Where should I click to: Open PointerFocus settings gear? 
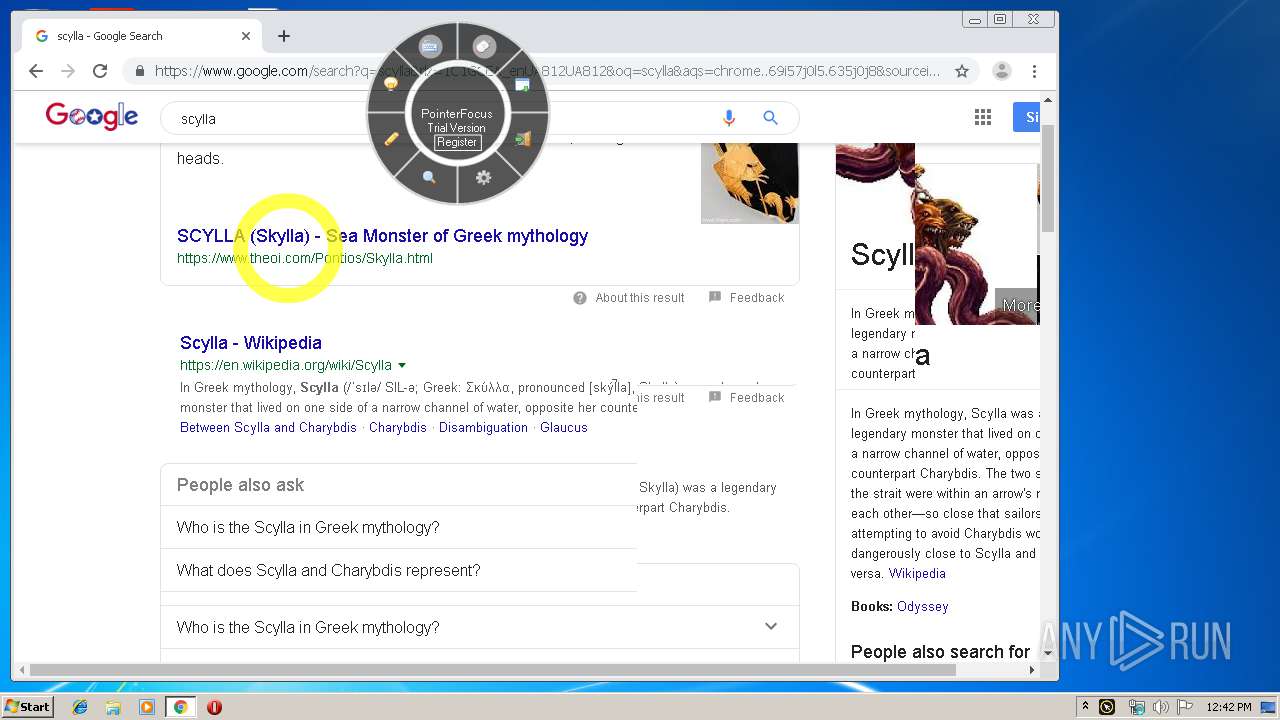[x=483, y=177]
